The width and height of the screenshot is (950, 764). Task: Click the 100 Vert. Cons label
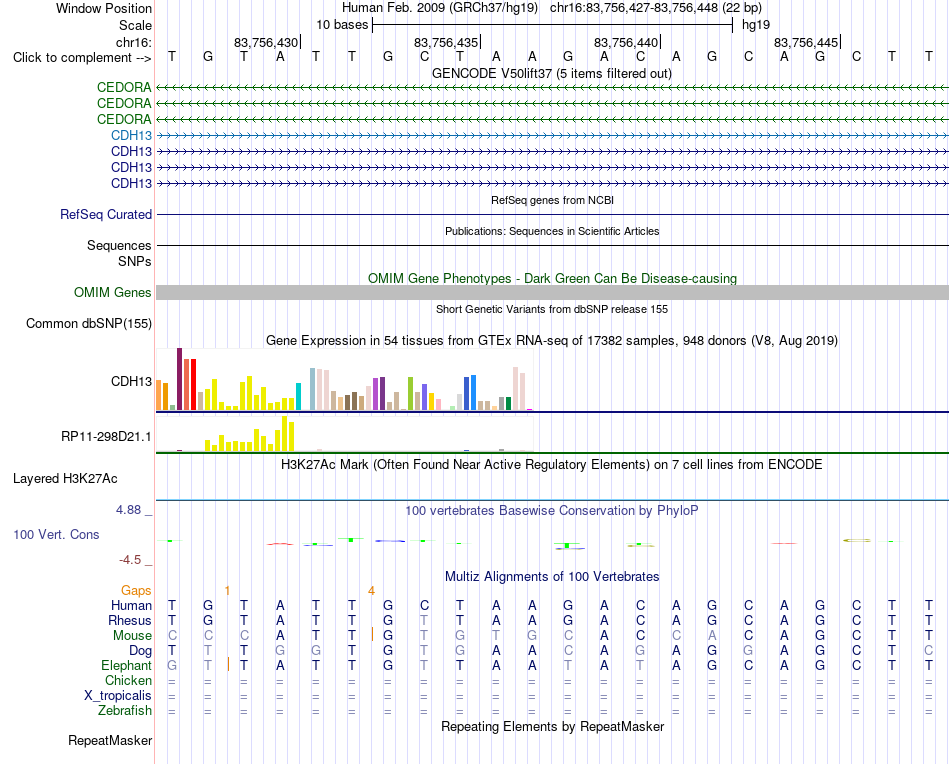[x=56, y=534]
